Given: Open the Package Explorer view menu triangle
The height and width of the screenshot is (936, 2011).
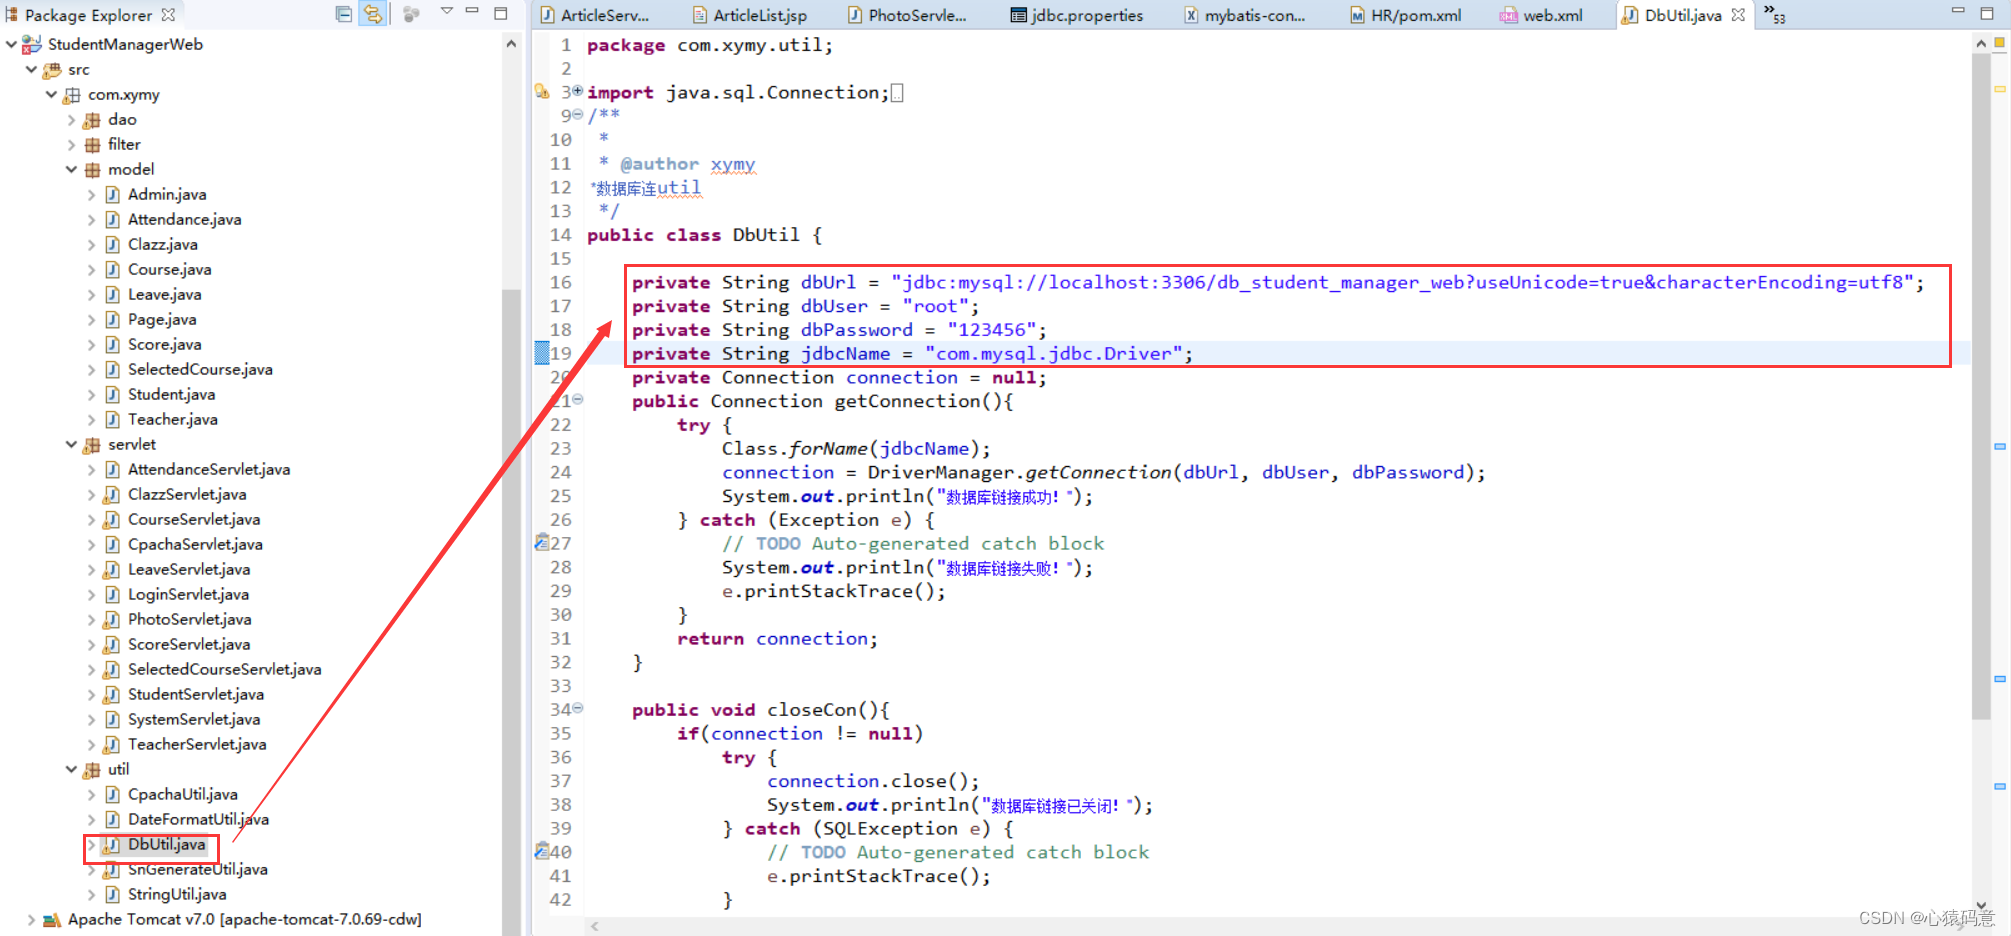Looking at the screenshot, I should point(447,14).
